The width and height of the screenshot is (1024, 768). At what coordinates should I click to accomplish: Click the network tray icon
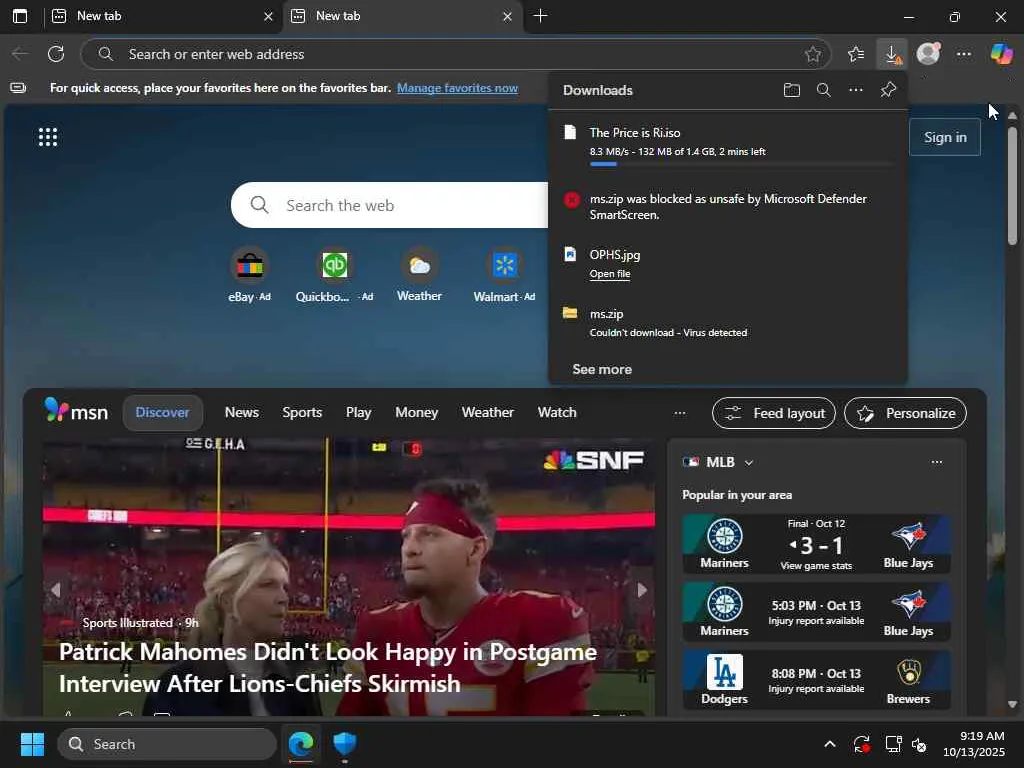(x=893, y=744)
